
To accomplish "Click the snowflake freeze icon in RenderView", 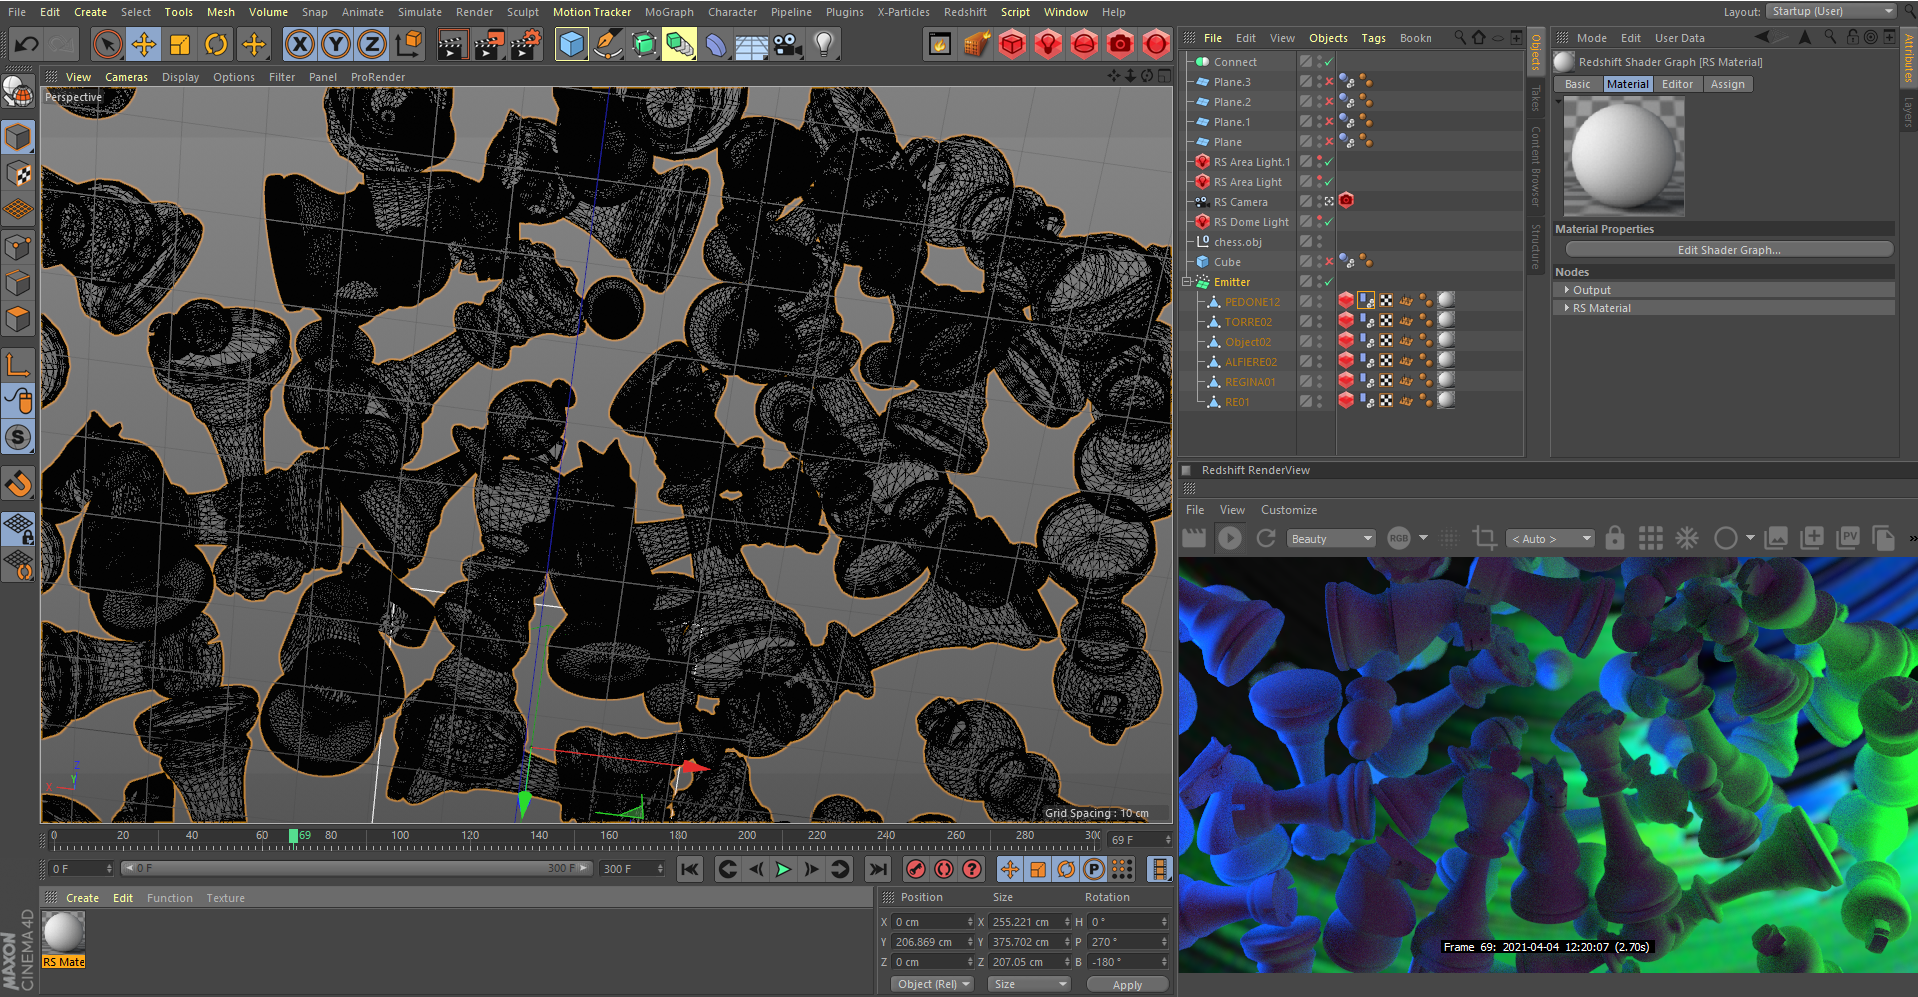I will 1687,538.
